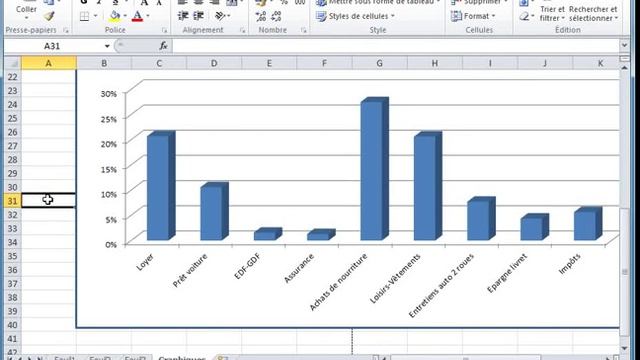Viewport: 640px width, 360px height.
Task: Open the Trier et filtrer menu
Action: pos(552,13)
